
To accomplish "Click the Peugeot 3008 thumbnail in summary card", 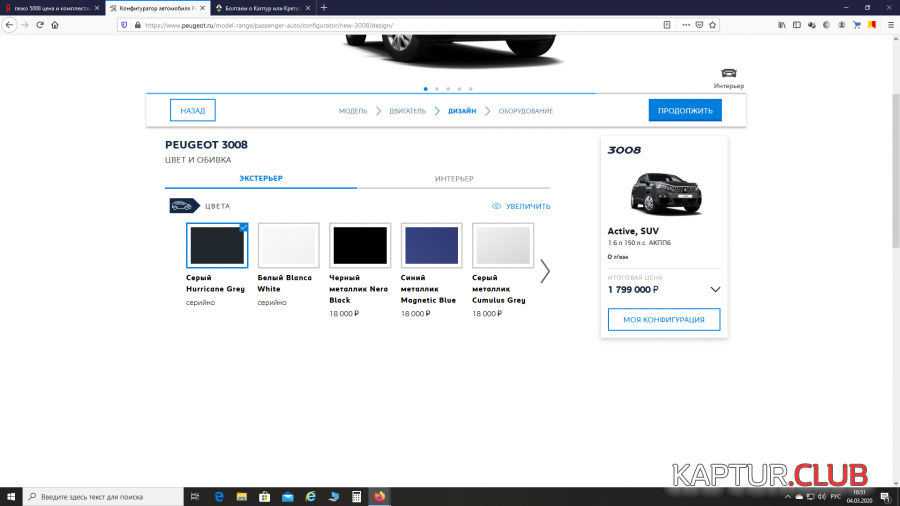I will (665, 194).
